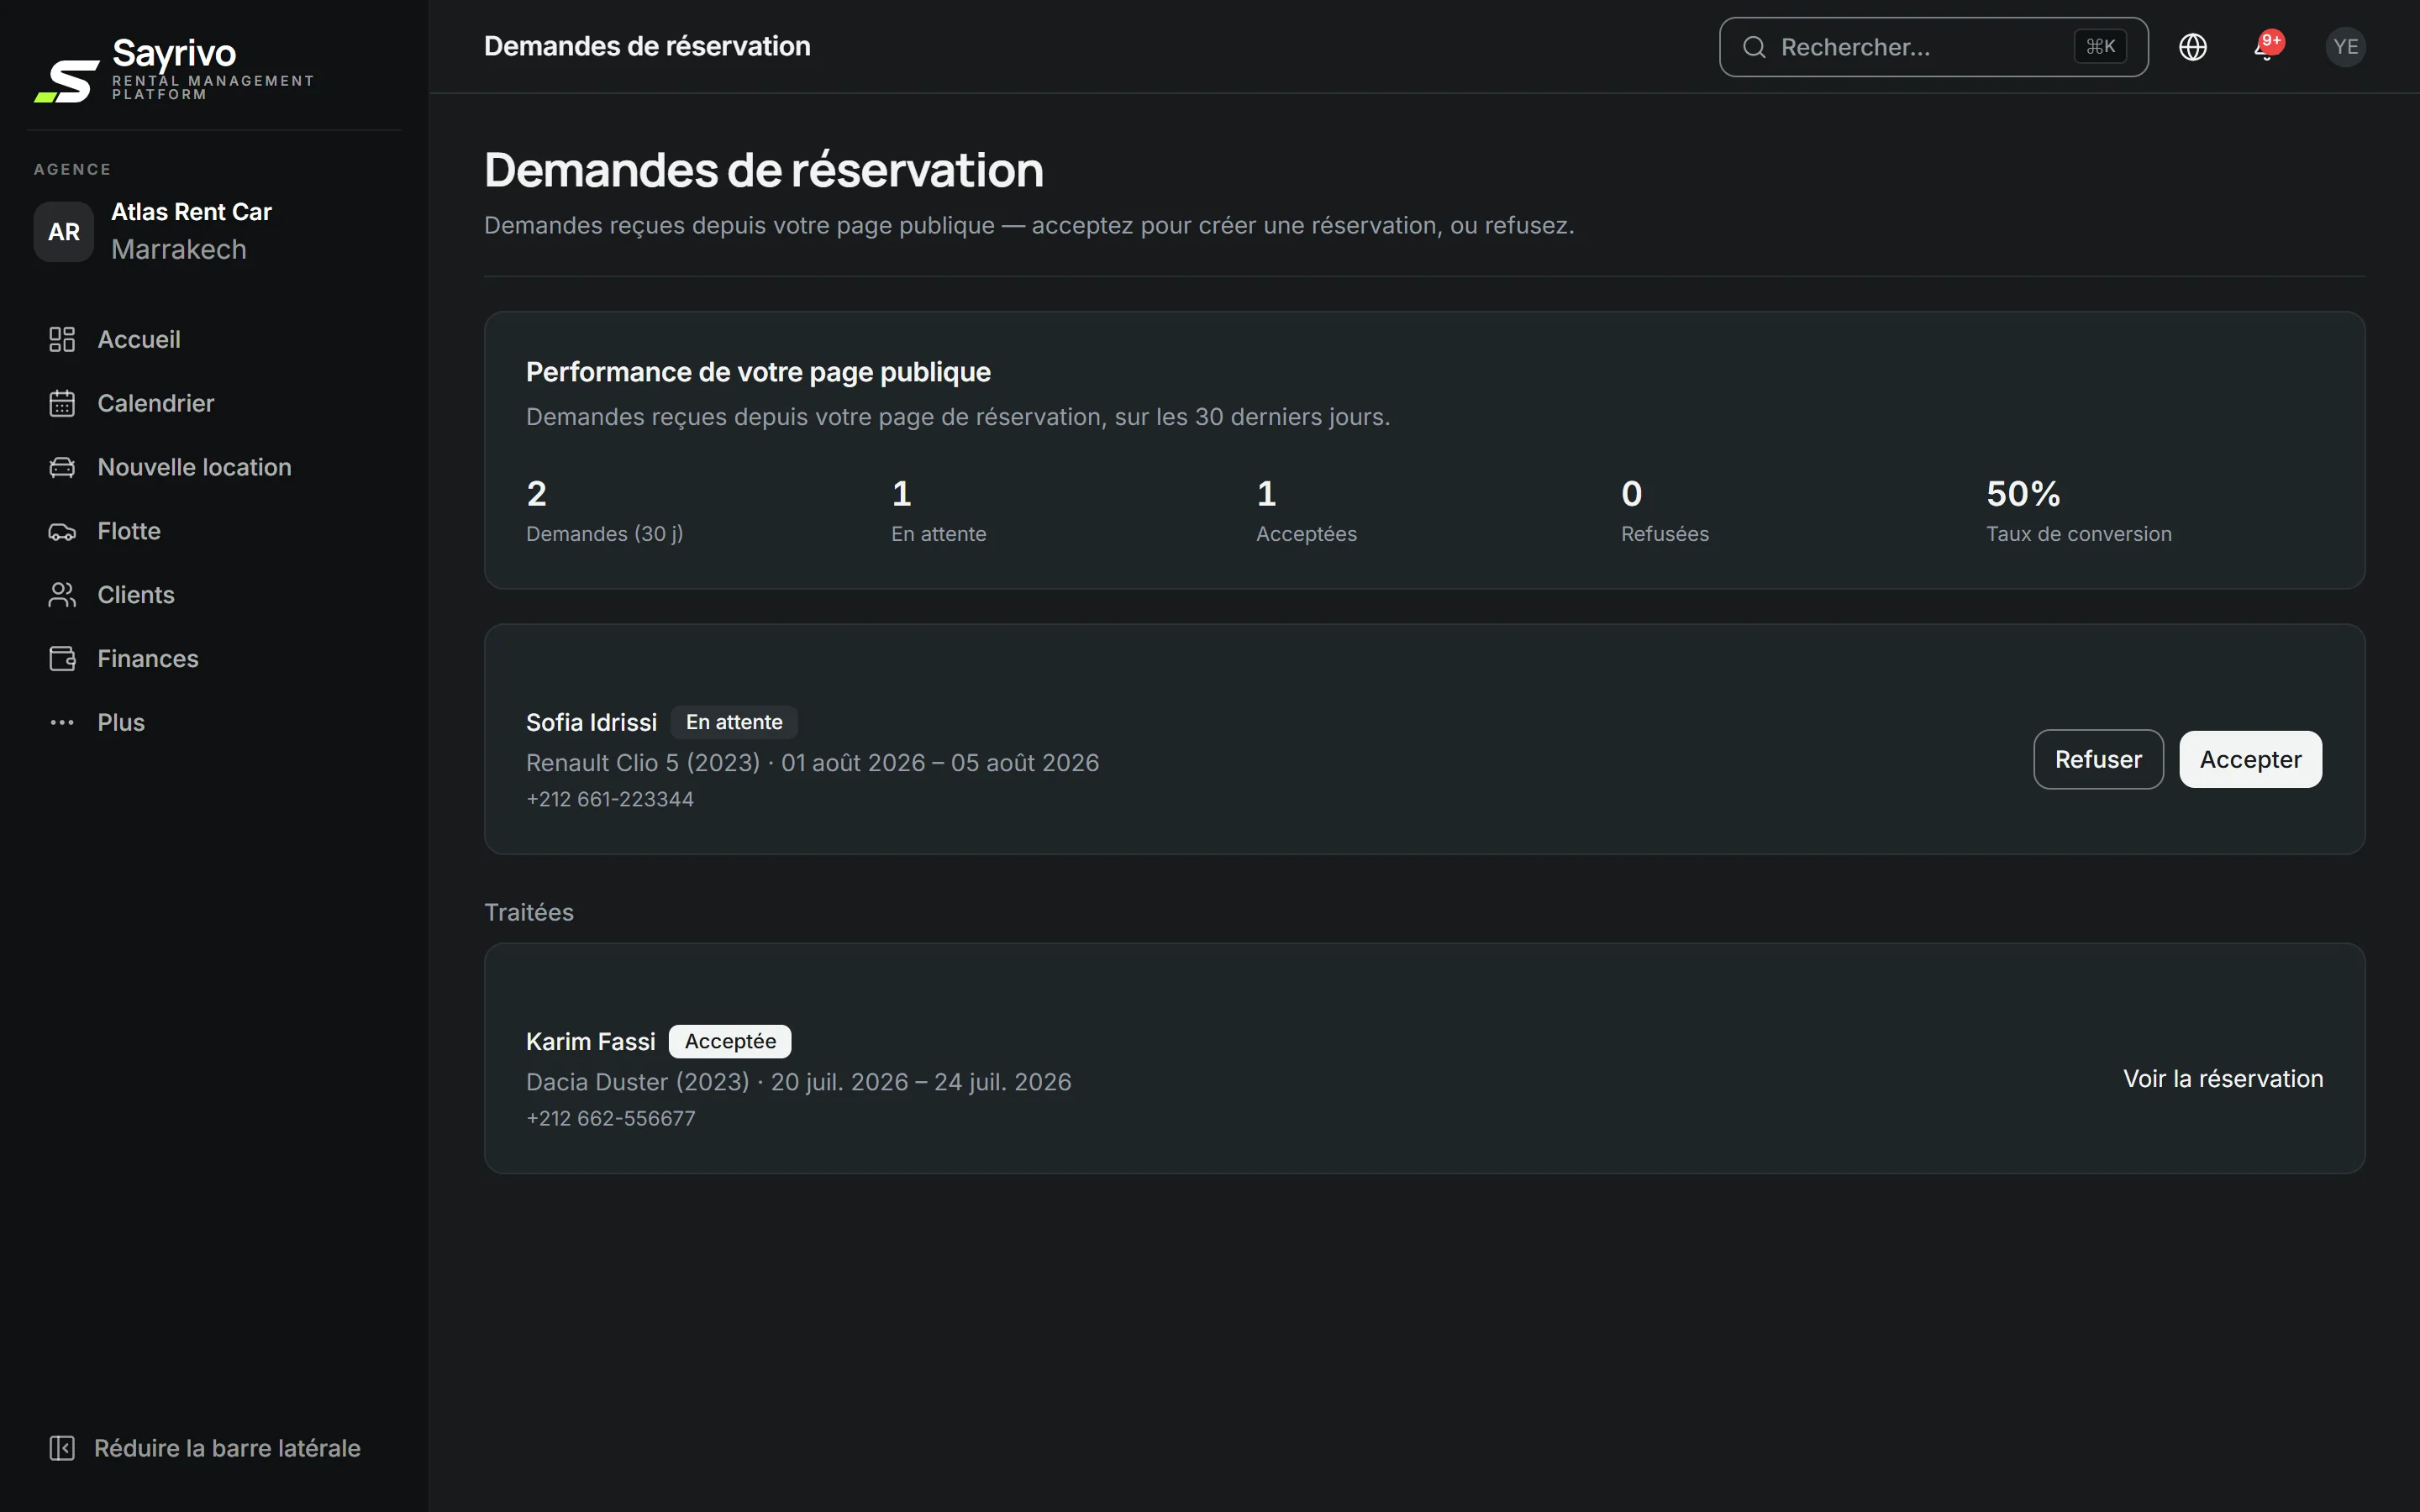Click phone number +212 661-223344
This screenshot has height=1512, width=2420.
(610, 799)
